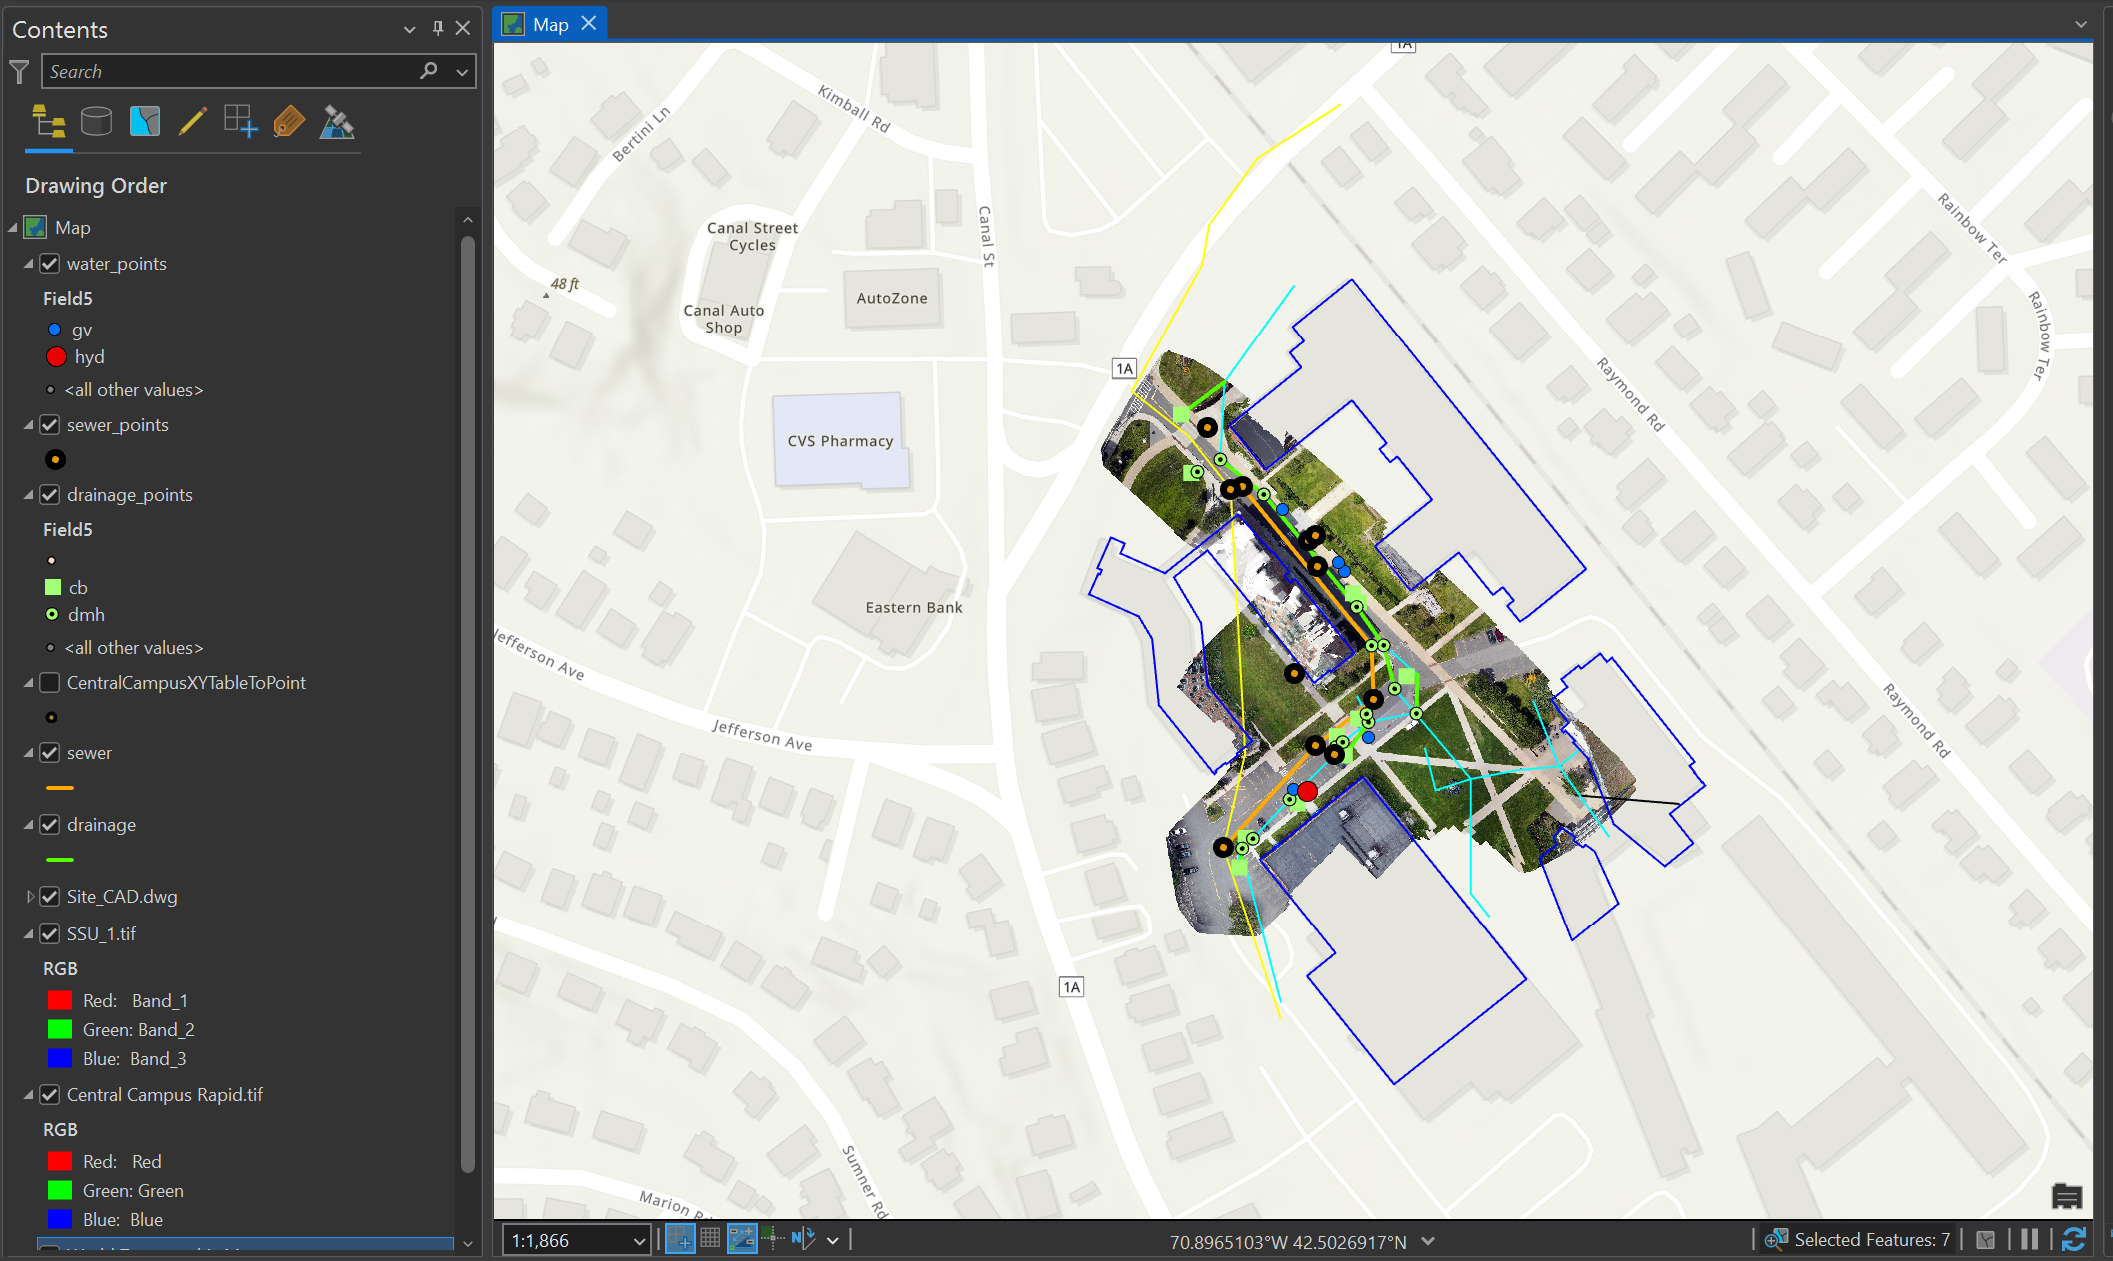Image resolution: width=2113 pixels, height=1261 pixels.
Task: Check CentralCampusXYTableToPoint layer visibility
Action: [49, 683]
